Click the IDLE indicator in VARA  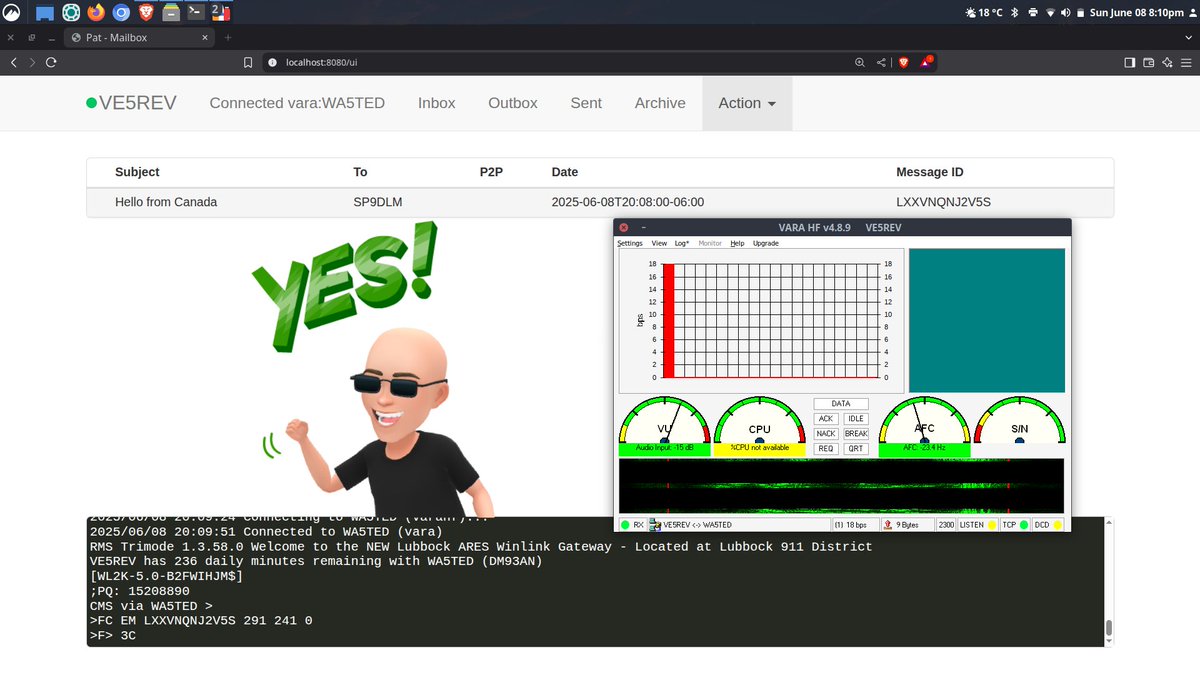[x=856, y=419]
